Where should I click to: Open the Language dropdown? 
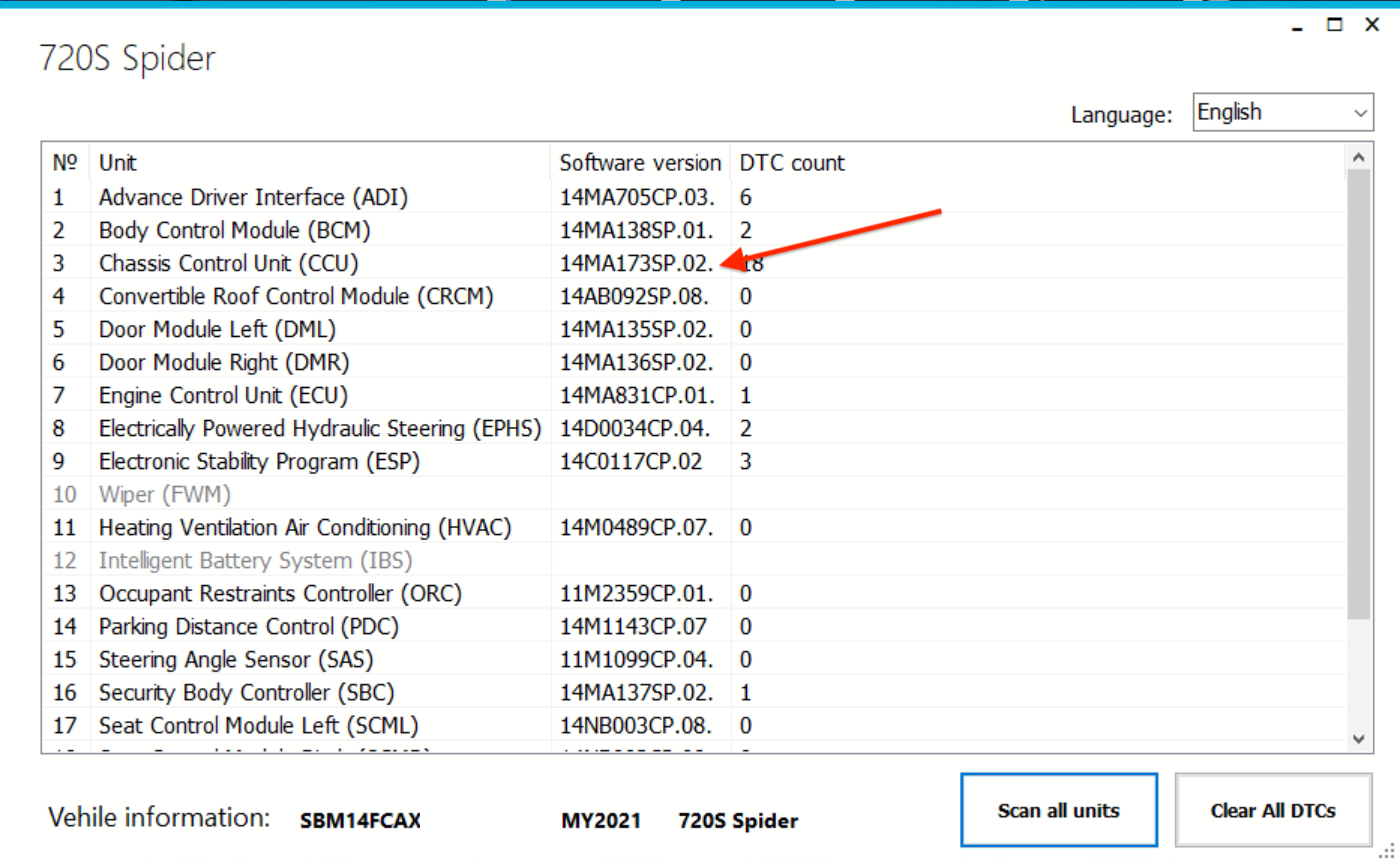(1283, 113)
